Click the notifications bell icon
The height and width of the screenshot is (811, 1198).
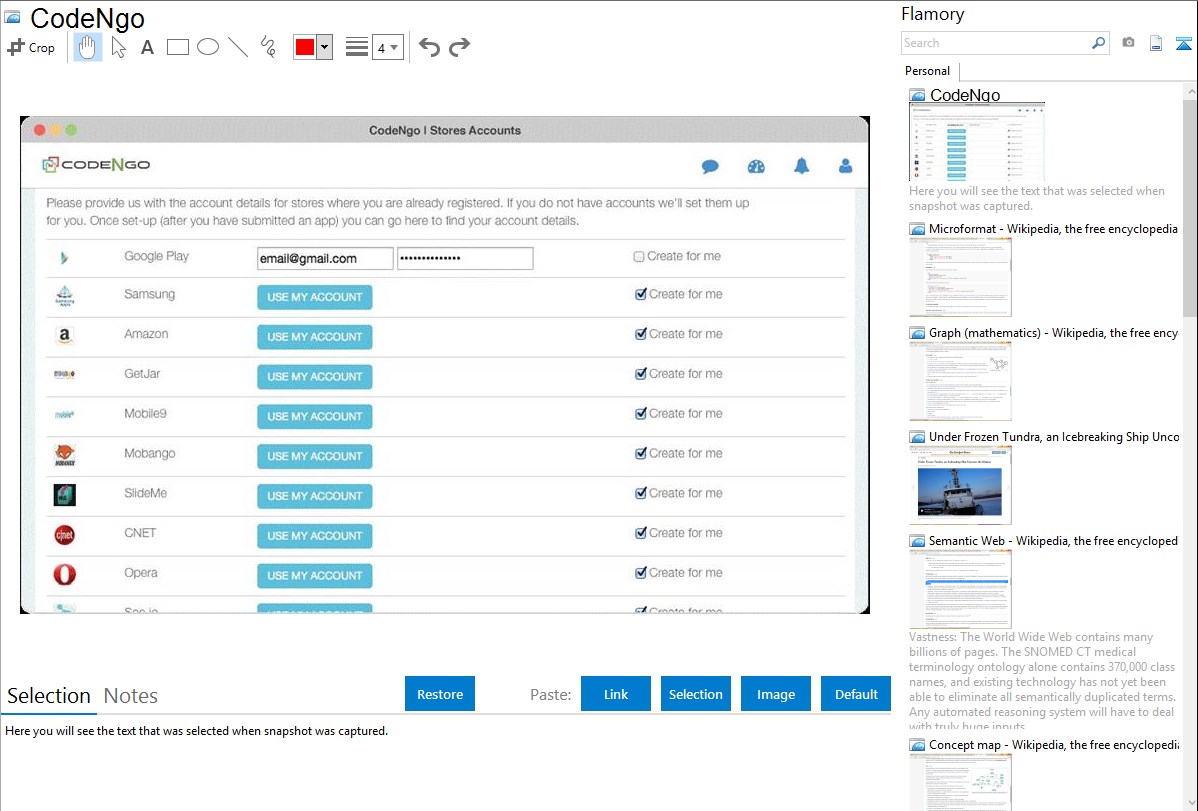point(801,166)
